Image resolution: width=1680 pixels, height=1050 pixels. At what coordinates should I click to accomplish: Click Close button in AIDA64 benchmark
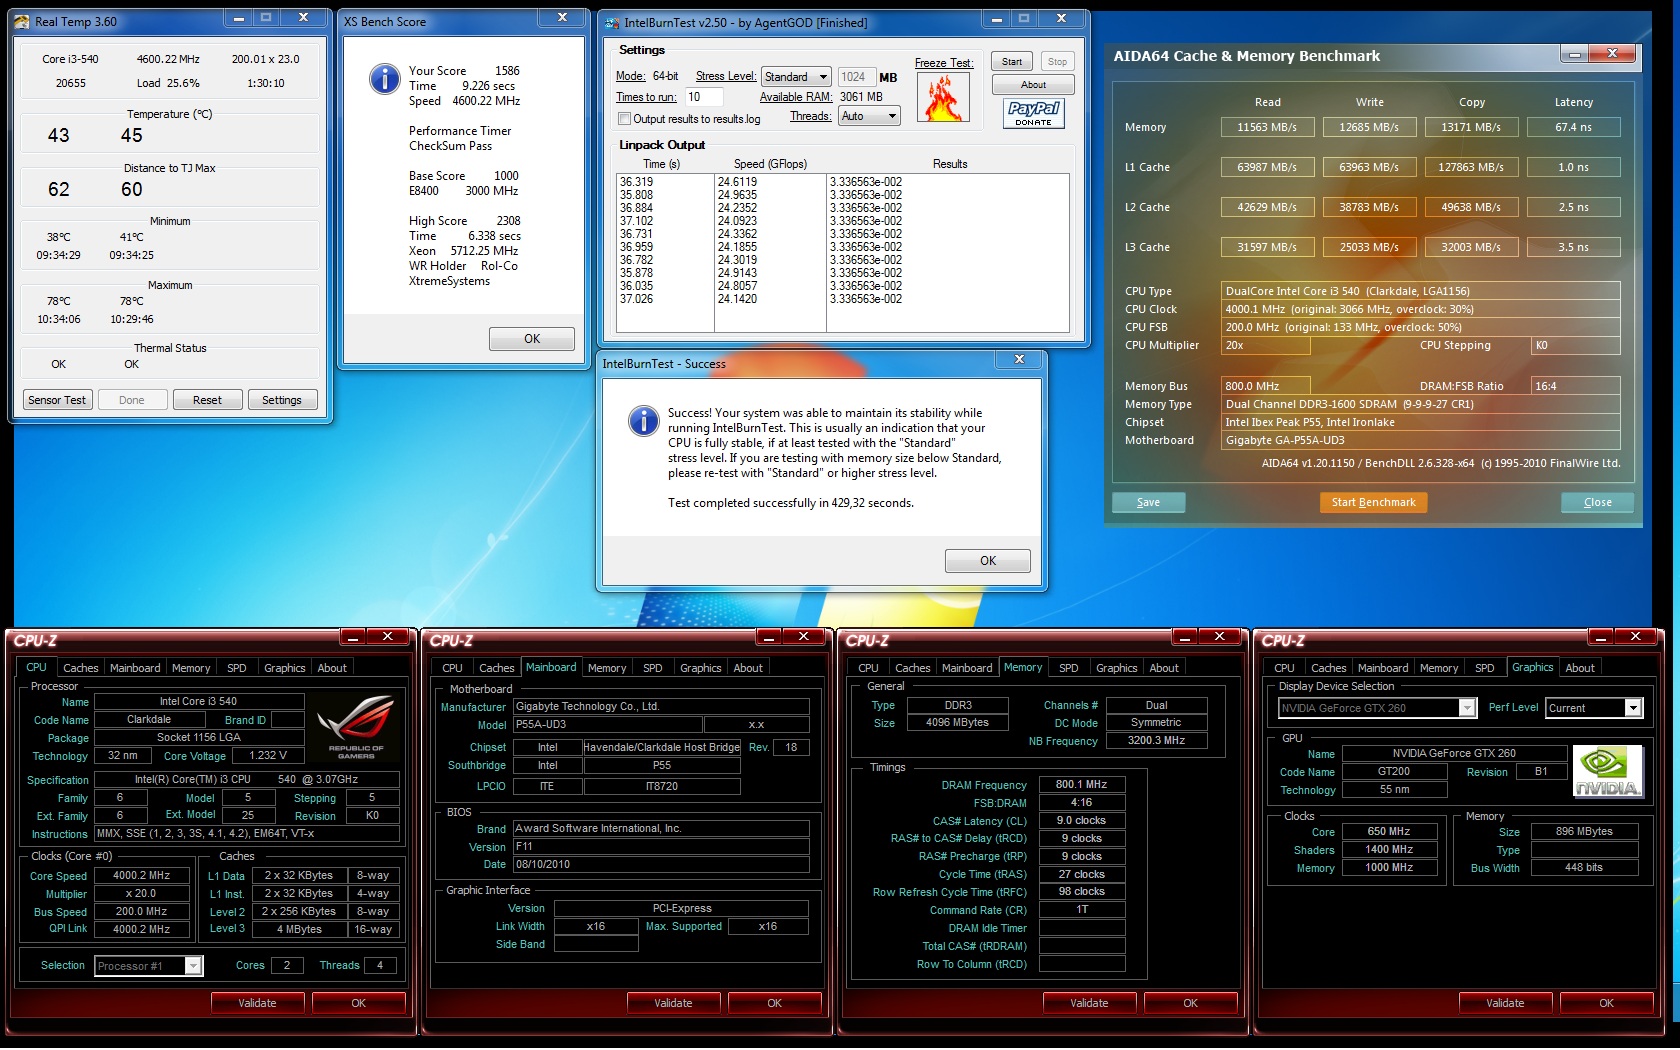(x=1597, y=503)
